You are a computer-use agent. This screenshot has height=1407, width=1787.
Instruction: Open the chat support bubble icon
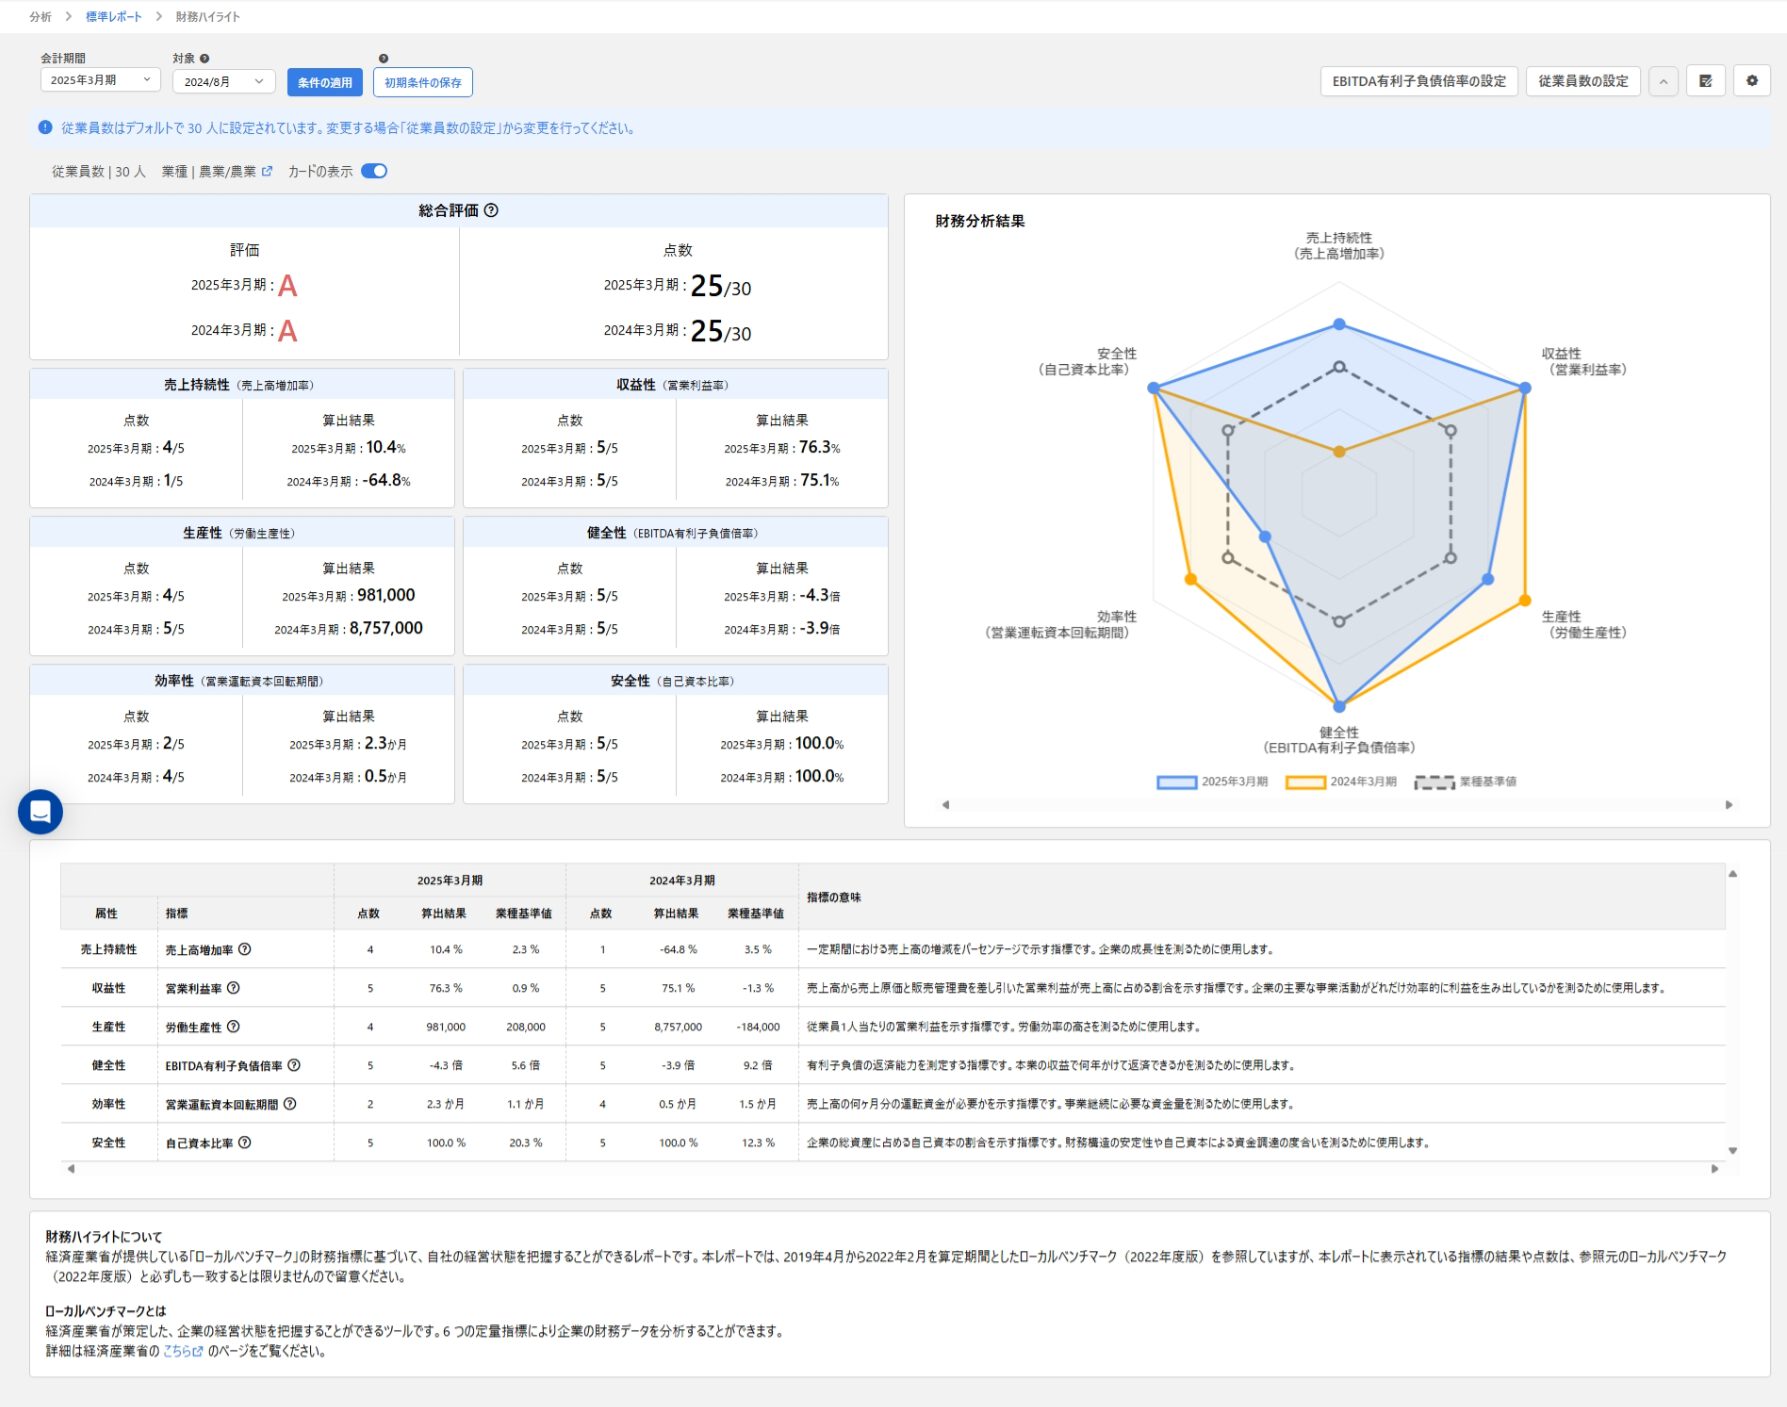[40, 811]
